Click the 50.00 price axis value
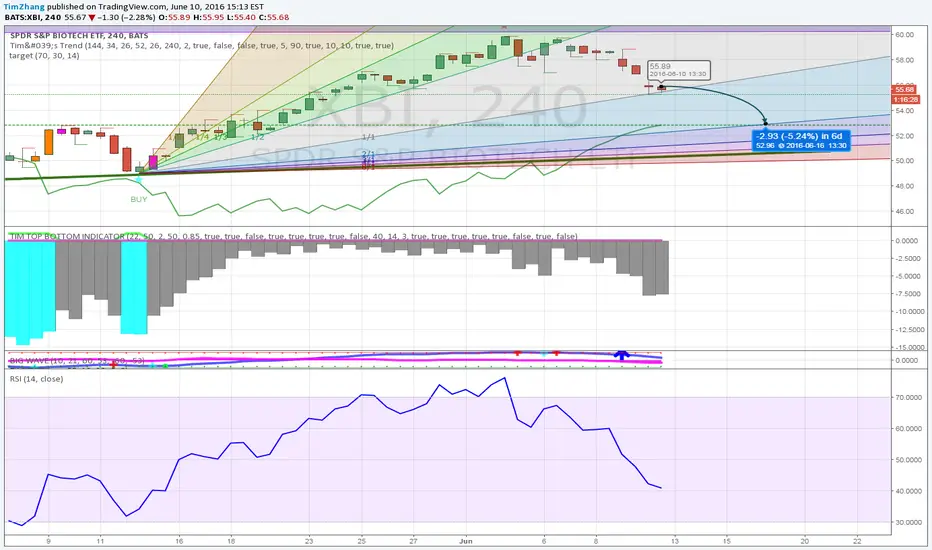The image size is (932, 550). (x=904, y=161)
